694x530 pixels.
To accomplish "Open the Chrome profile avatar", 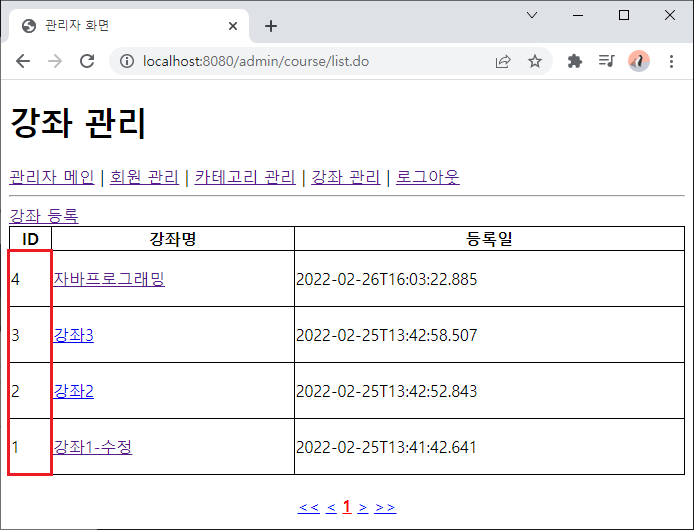I will (x=639, y=61).
